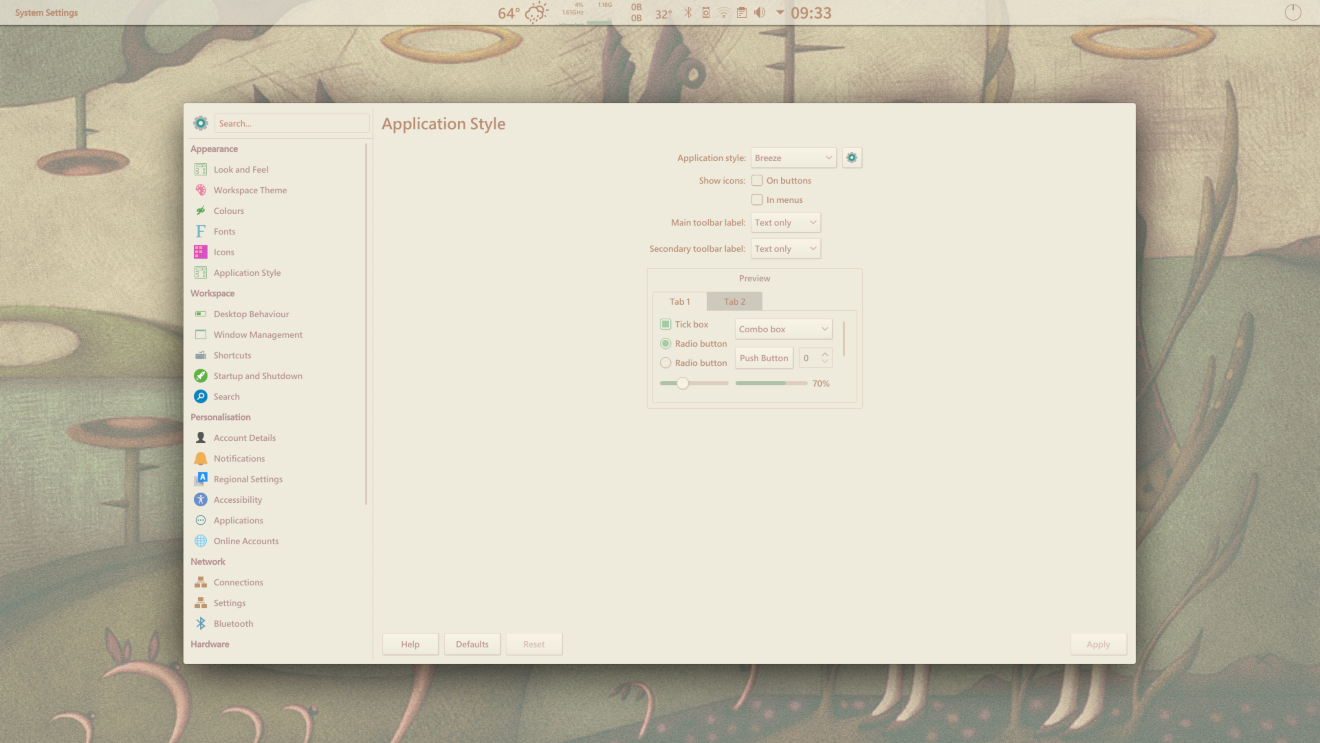Open network Connections settings
This screenshot has width=1320, height=743.
point(277,582)
